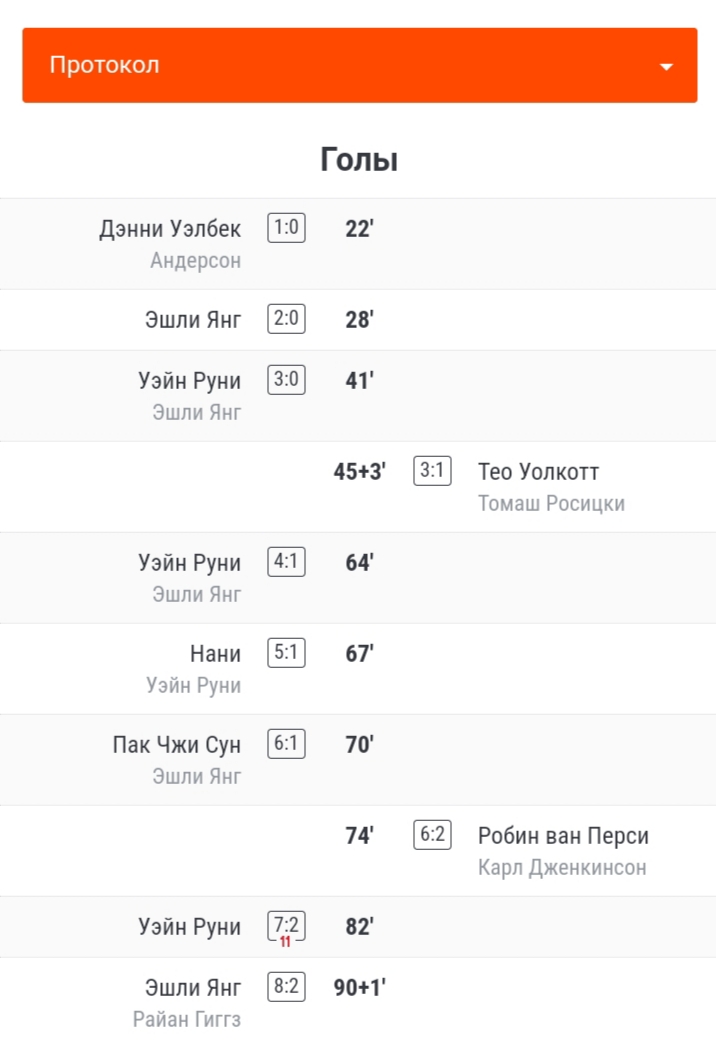This screenshot has width=716, height=1044.
Task: Select the 7:2 penalty score badge
Action: click(286, 927)
